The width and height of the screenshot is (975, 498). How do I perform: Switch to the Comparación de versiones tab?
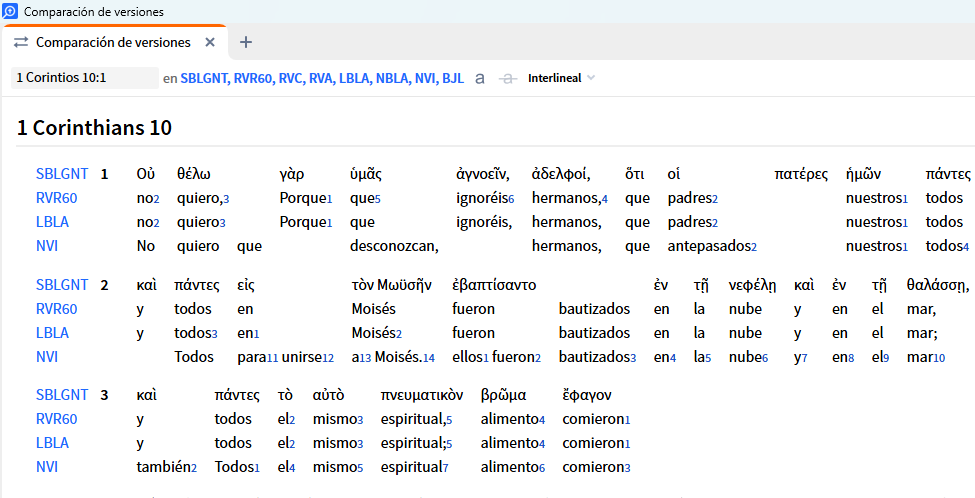coord(113,42)
